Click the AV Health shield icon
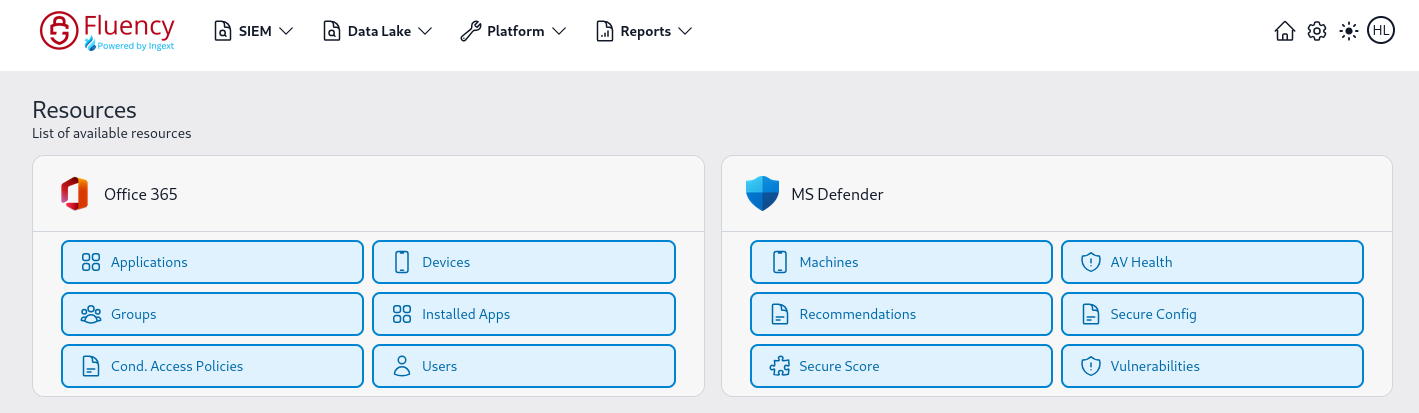Image resolution: width=1419 pixels, height=413 pixels. click(x=1091, y=262)
